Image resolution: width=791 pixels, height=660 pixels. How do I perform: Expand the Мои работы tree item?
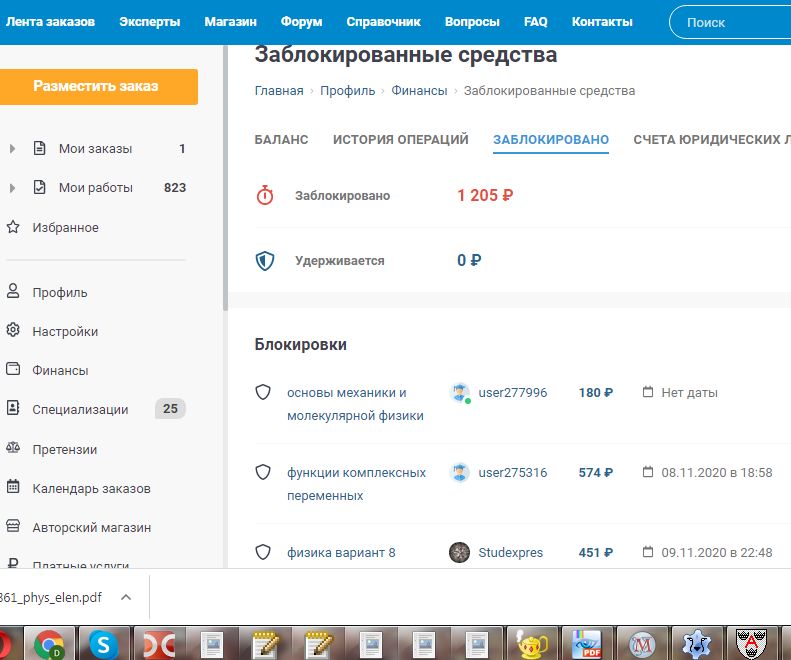(x=12, y=188)
